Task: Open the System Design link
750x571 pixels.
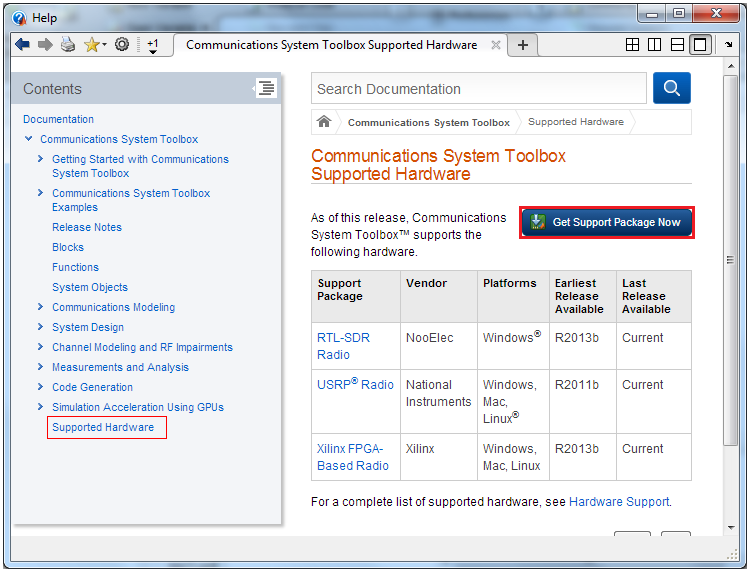Action: (x=88, y=327)
